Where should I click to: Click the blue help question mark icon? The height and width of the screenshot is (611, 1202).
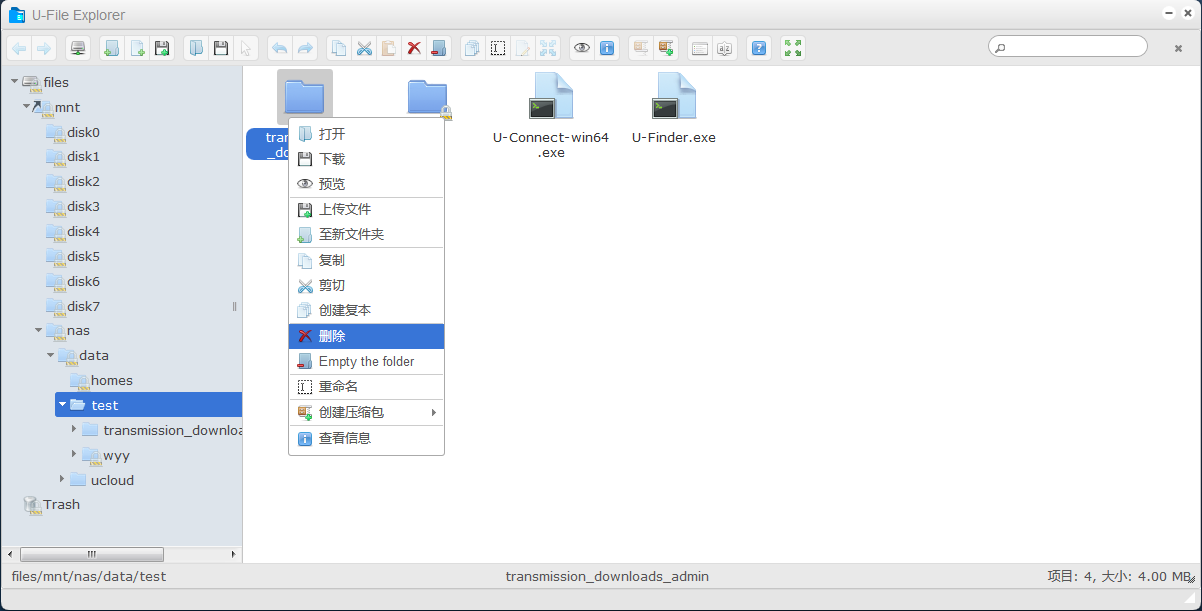click(x=759, y=48)
